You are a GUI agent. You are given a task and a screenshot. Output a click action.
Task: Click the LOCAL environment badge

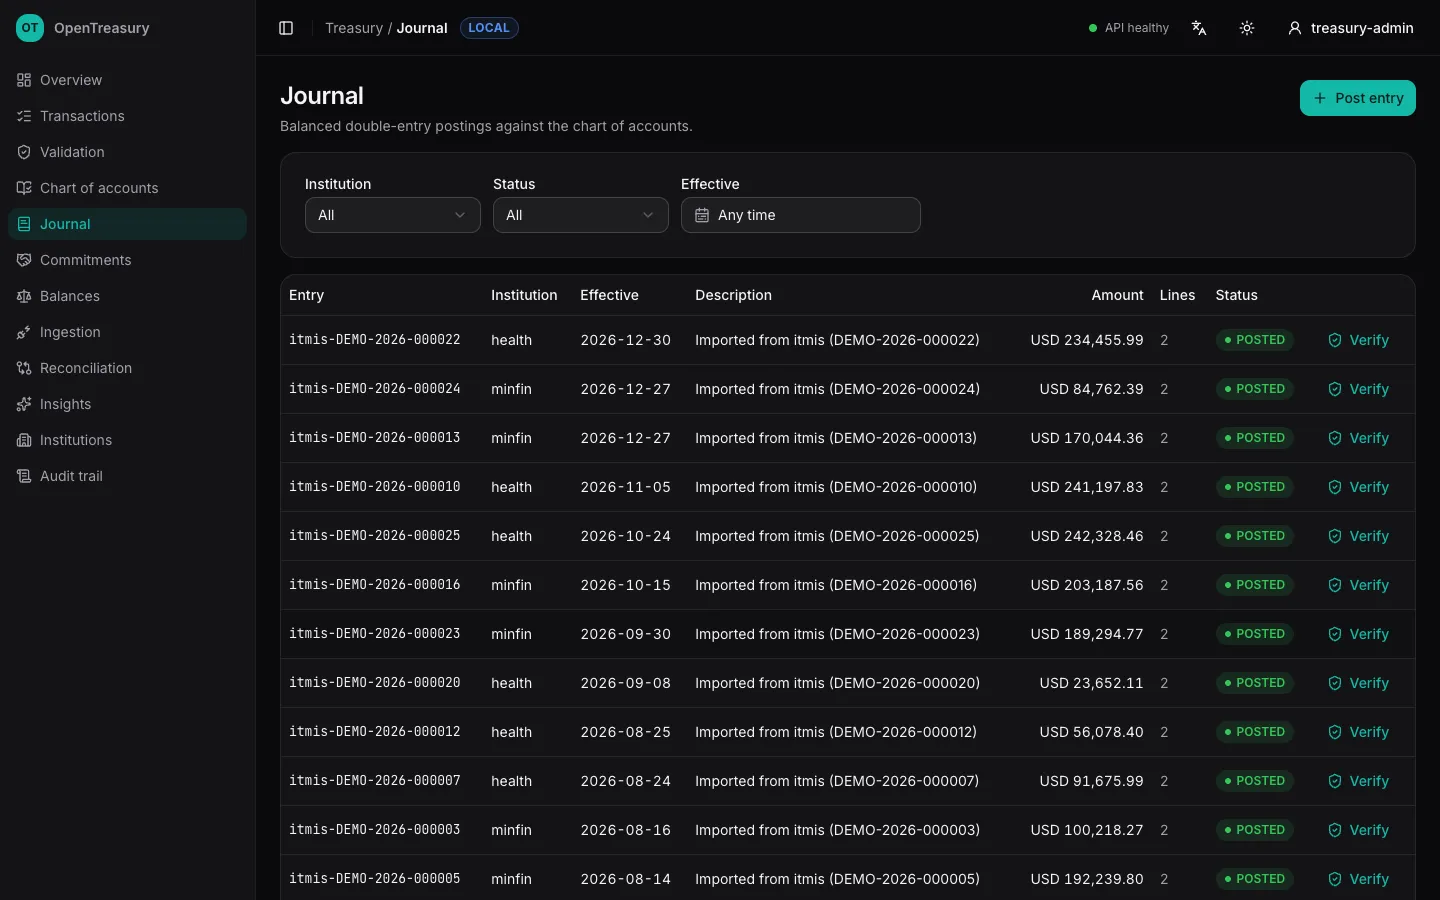(x=489, y=28)
